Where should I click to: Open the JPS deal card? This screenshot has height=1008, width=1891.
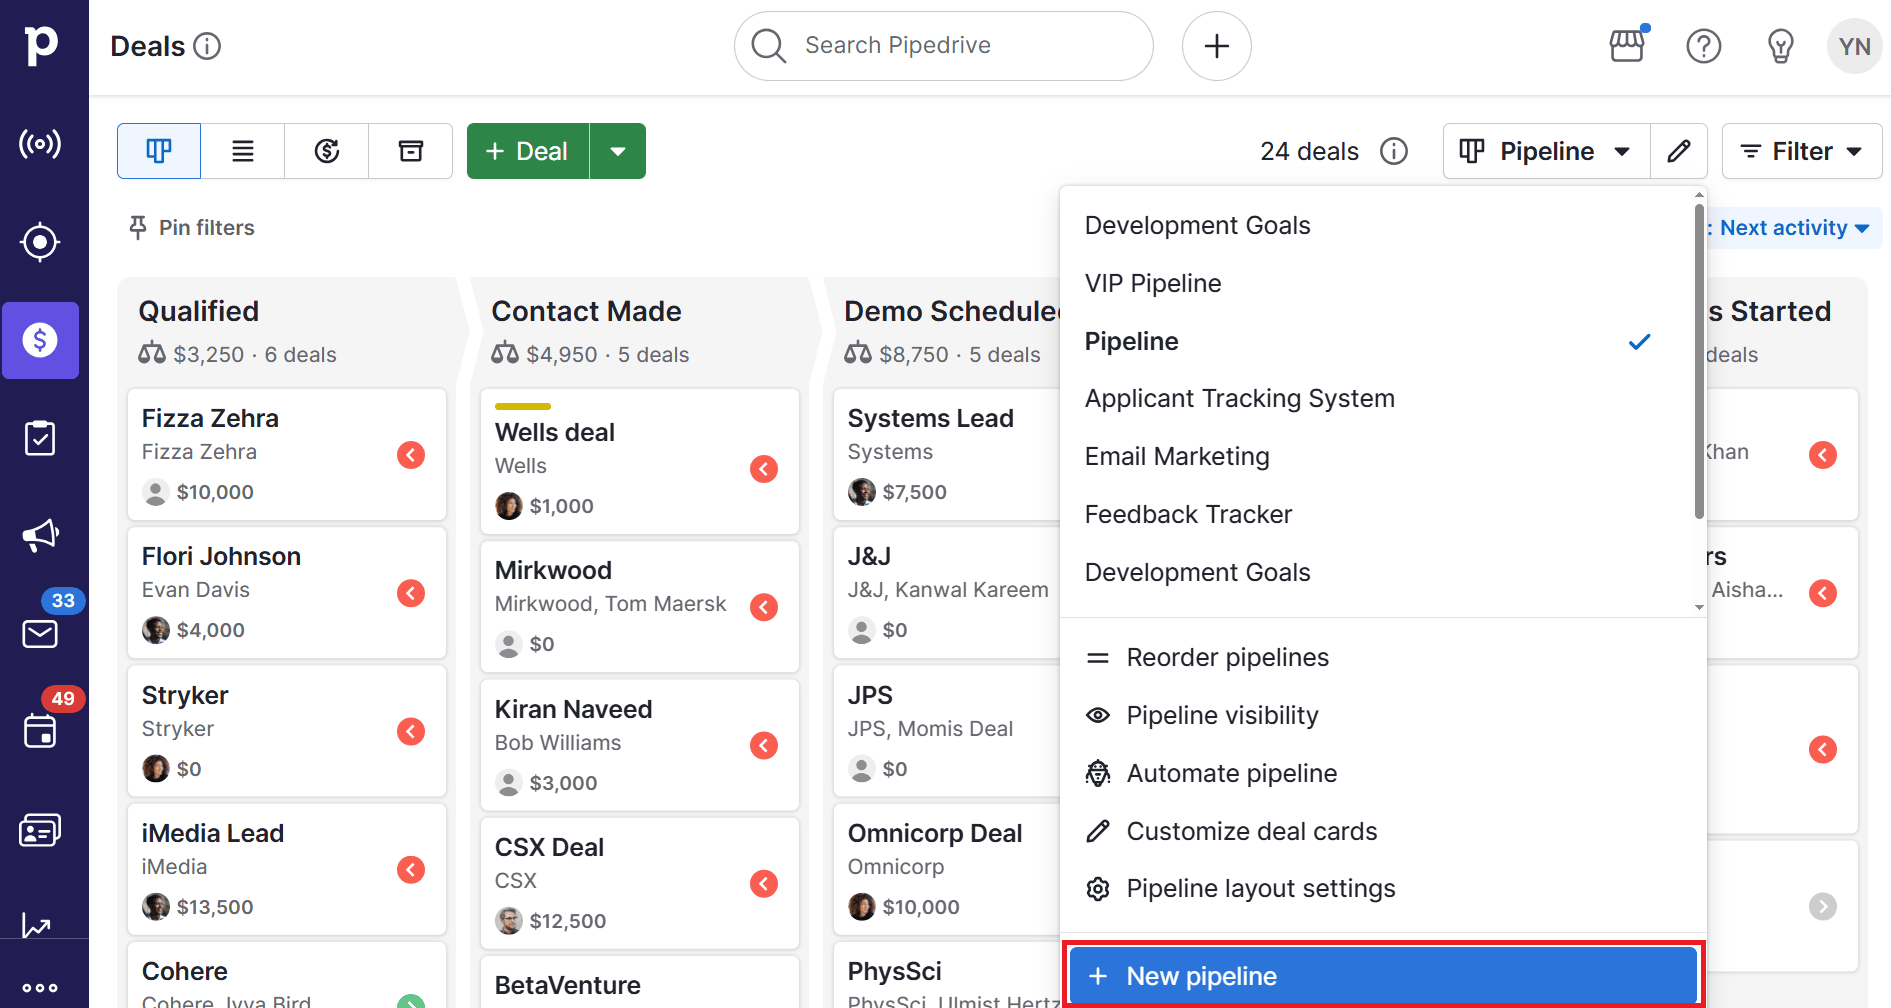947,732
